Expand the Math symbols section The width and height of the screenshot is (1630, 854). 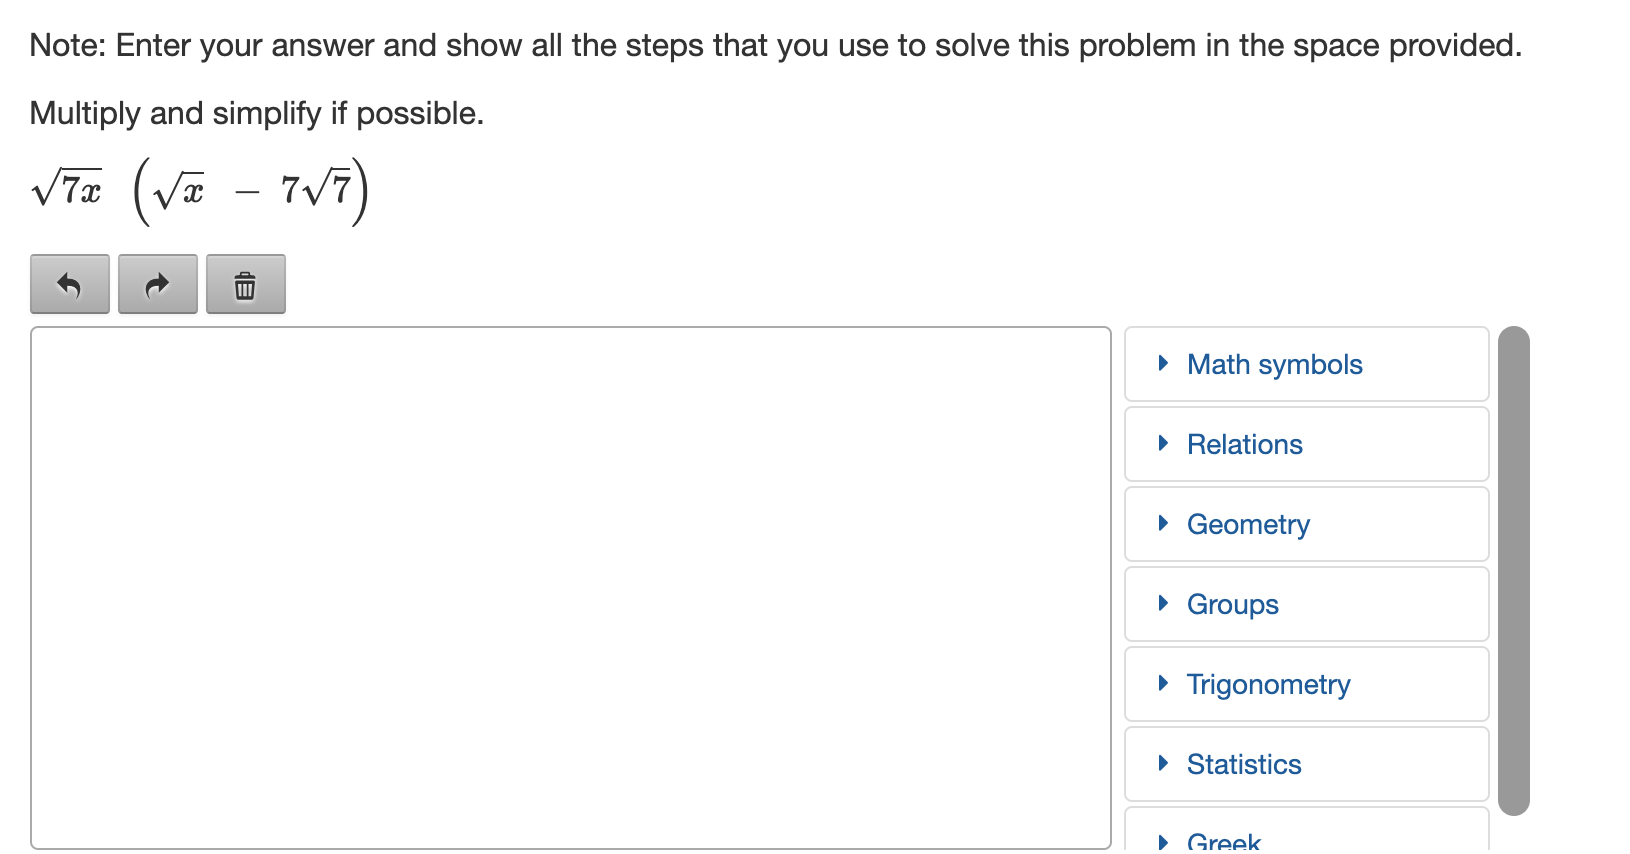(x=1306, y=364)
